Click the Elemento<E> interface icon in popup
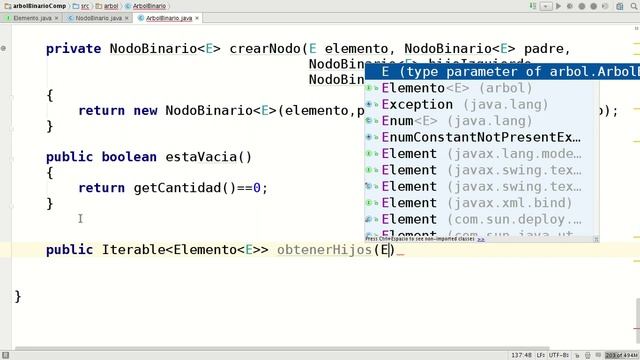 (x=369, y=88)
